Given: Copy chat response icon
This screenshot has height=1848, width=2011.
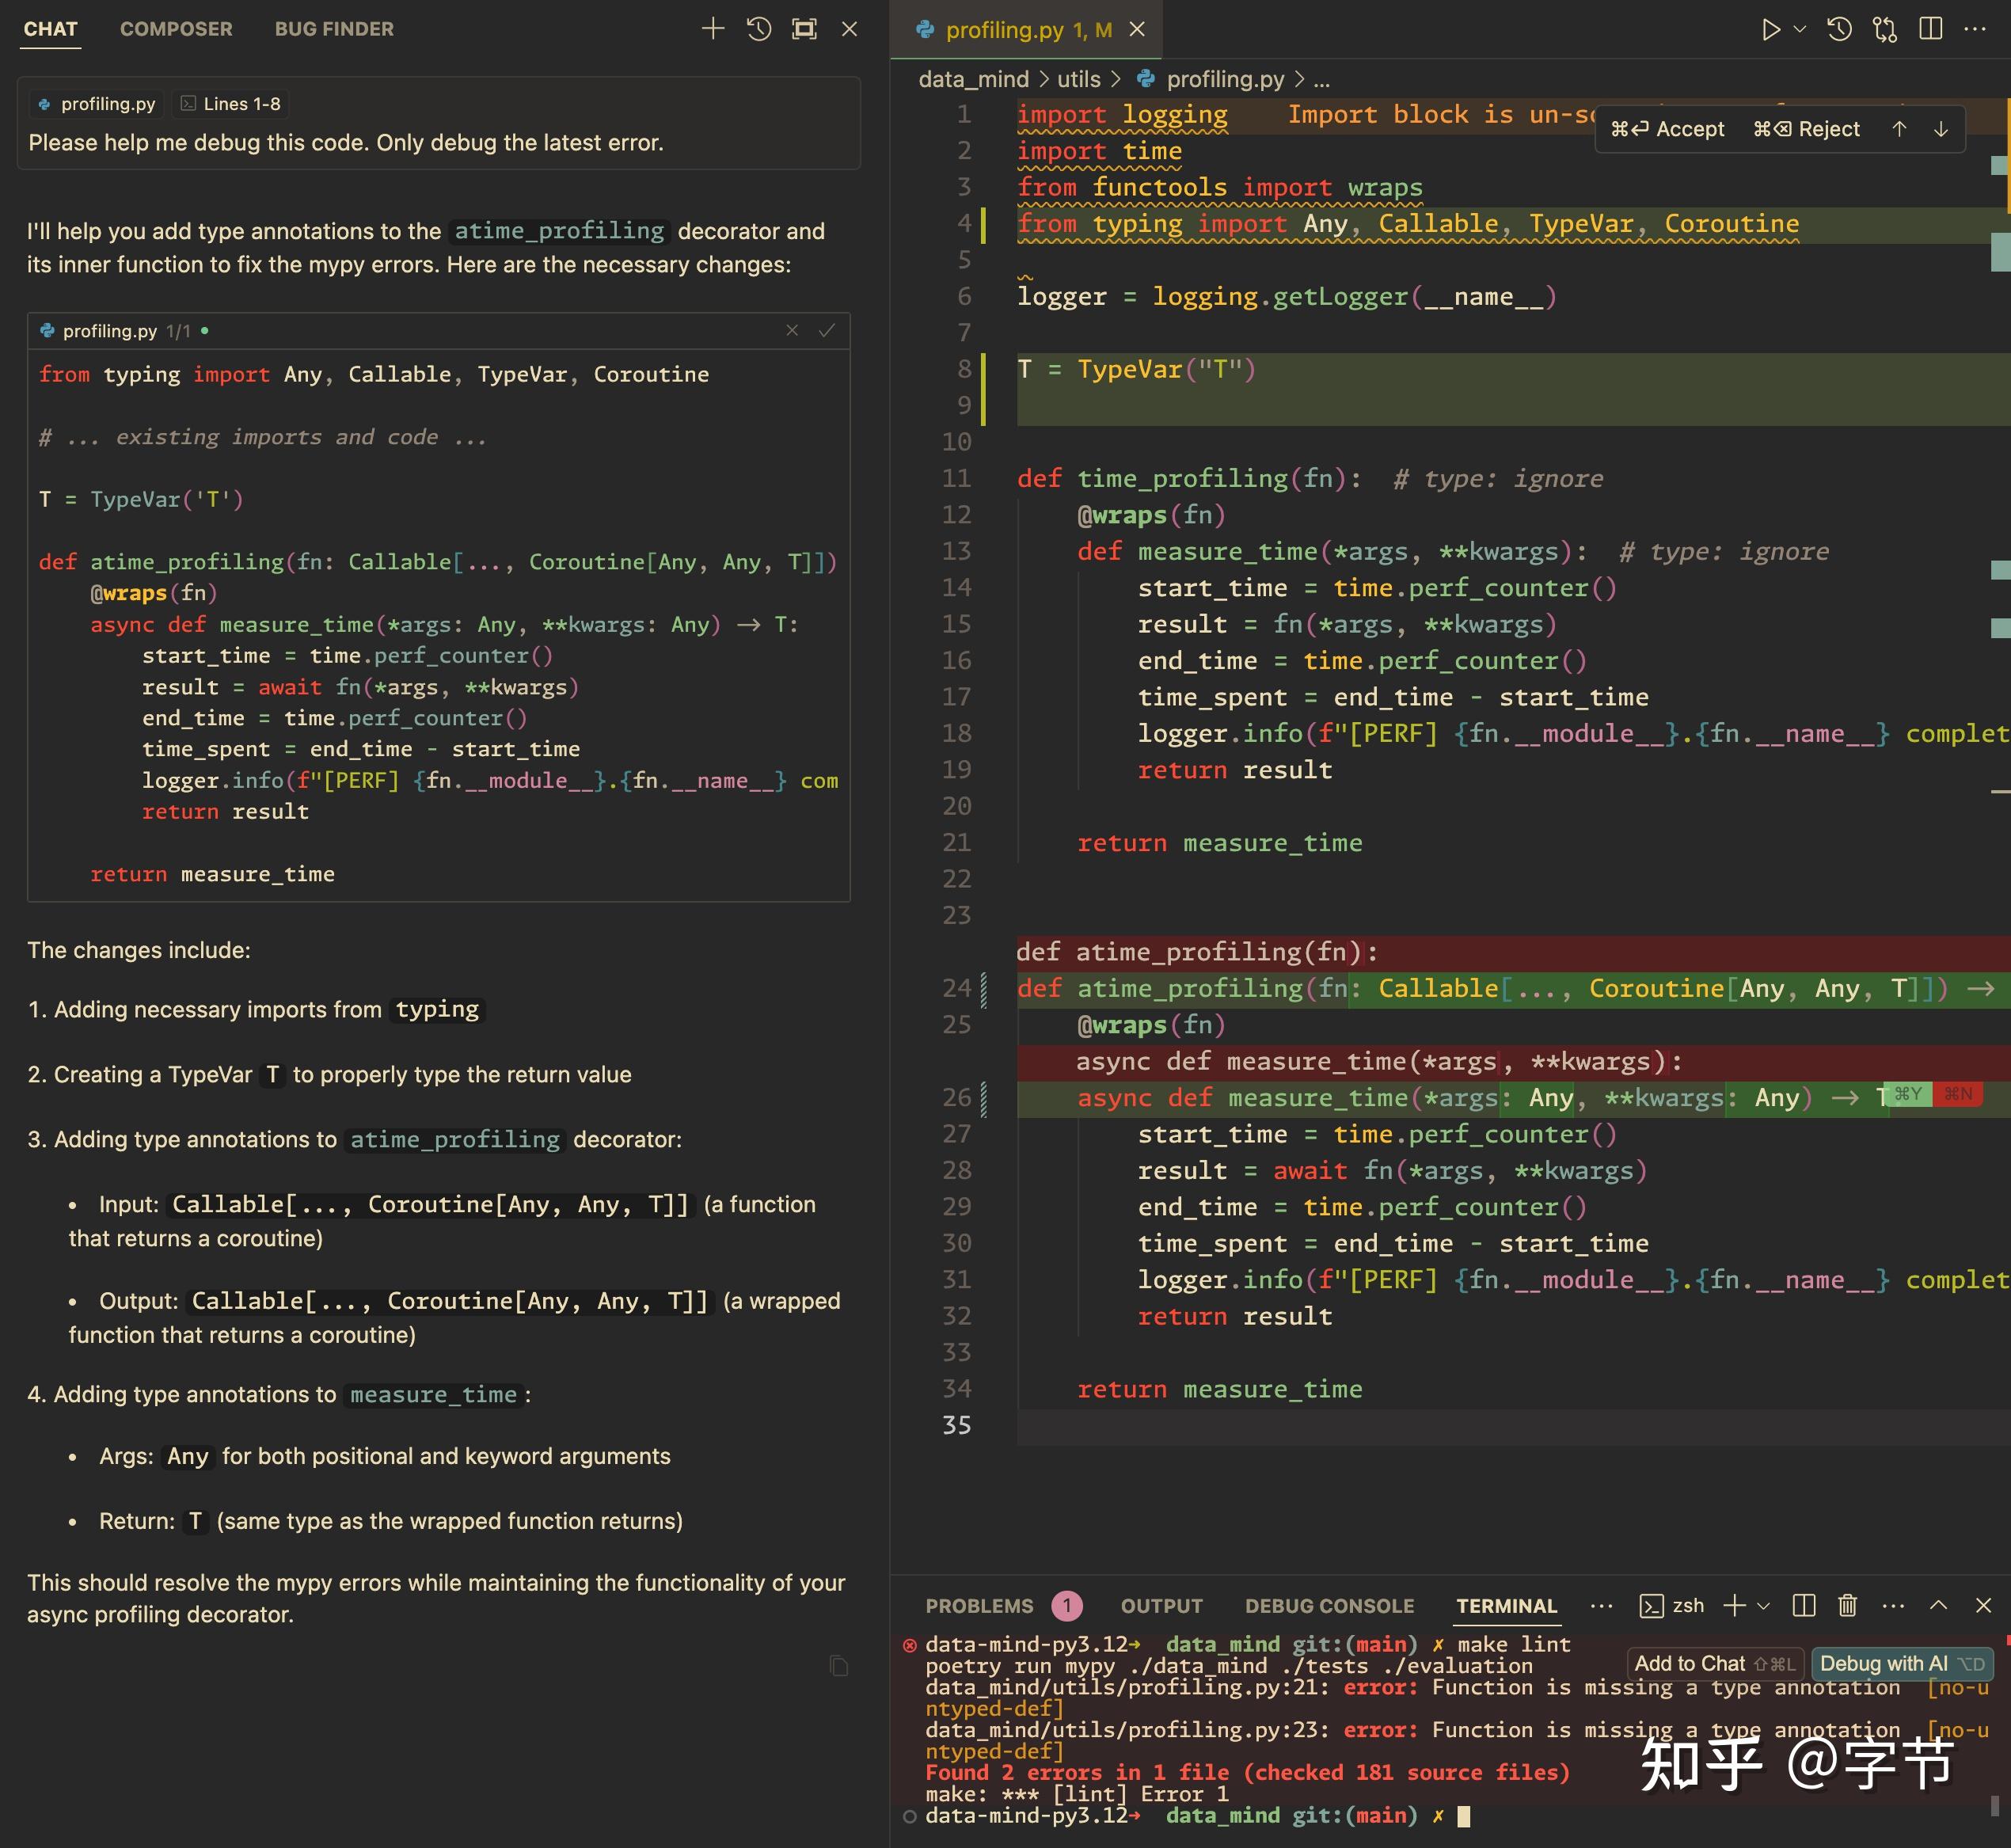Looking at the screenshot, I should [838, 1666].
